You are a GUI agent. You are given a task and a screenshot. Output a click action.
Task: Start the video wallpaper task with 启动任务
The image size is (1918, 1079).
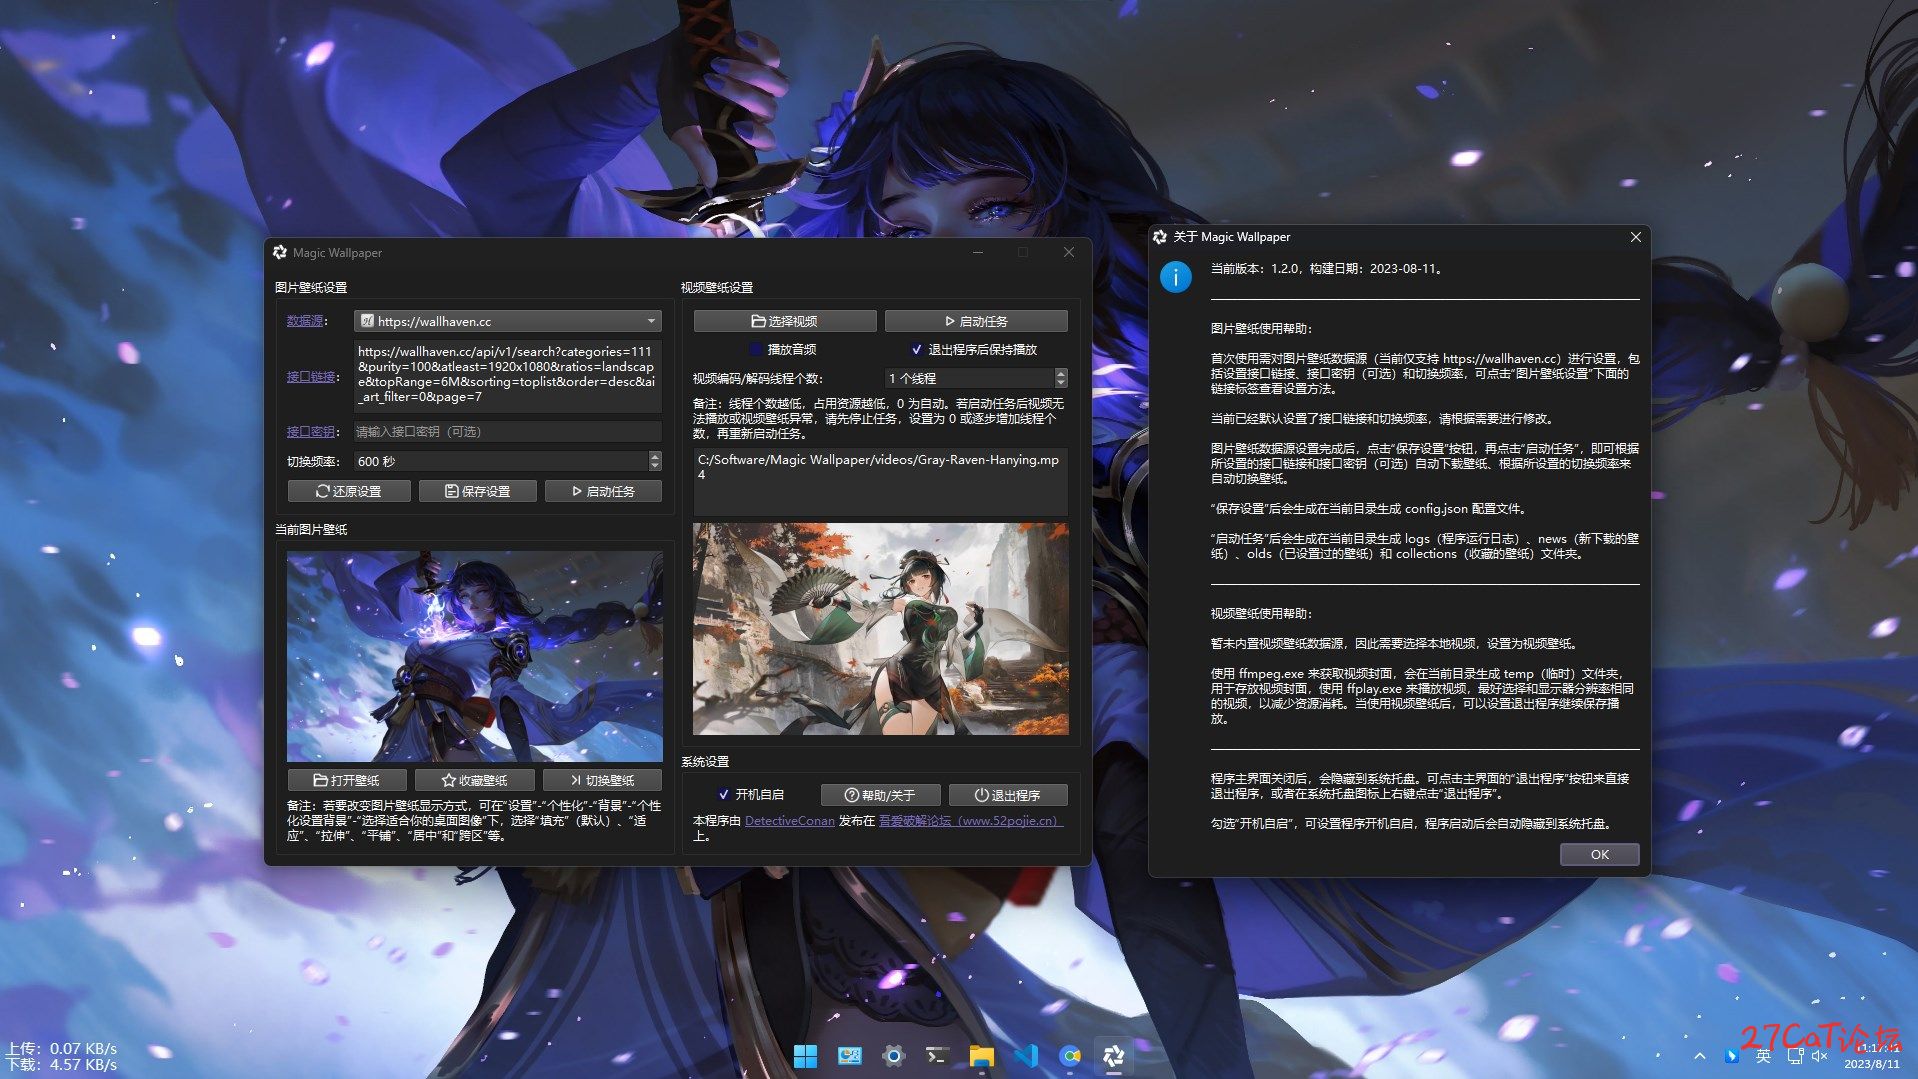[x=976, y=321]
